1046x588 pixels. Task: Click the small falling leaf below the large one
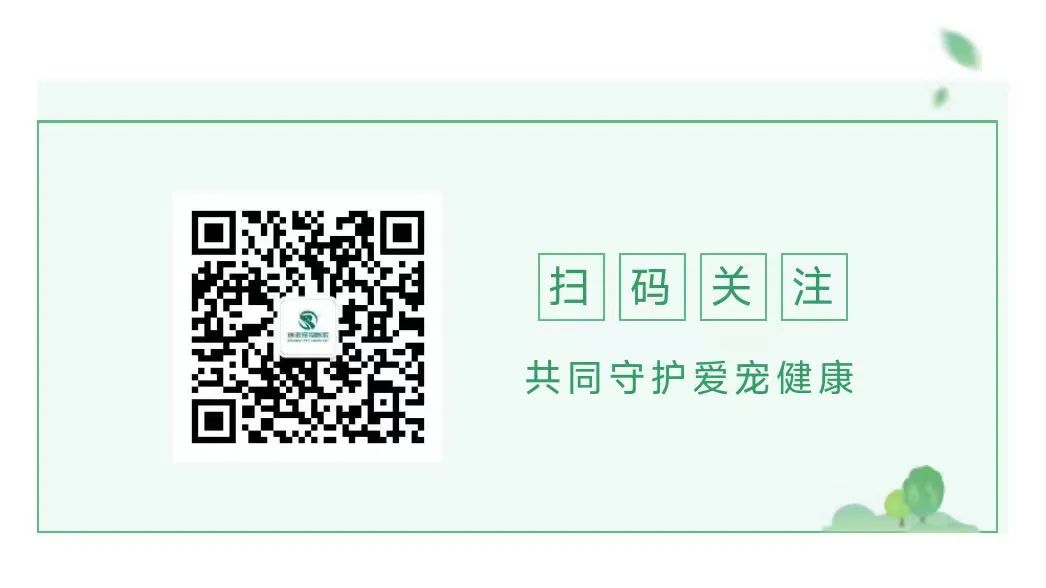940,97
